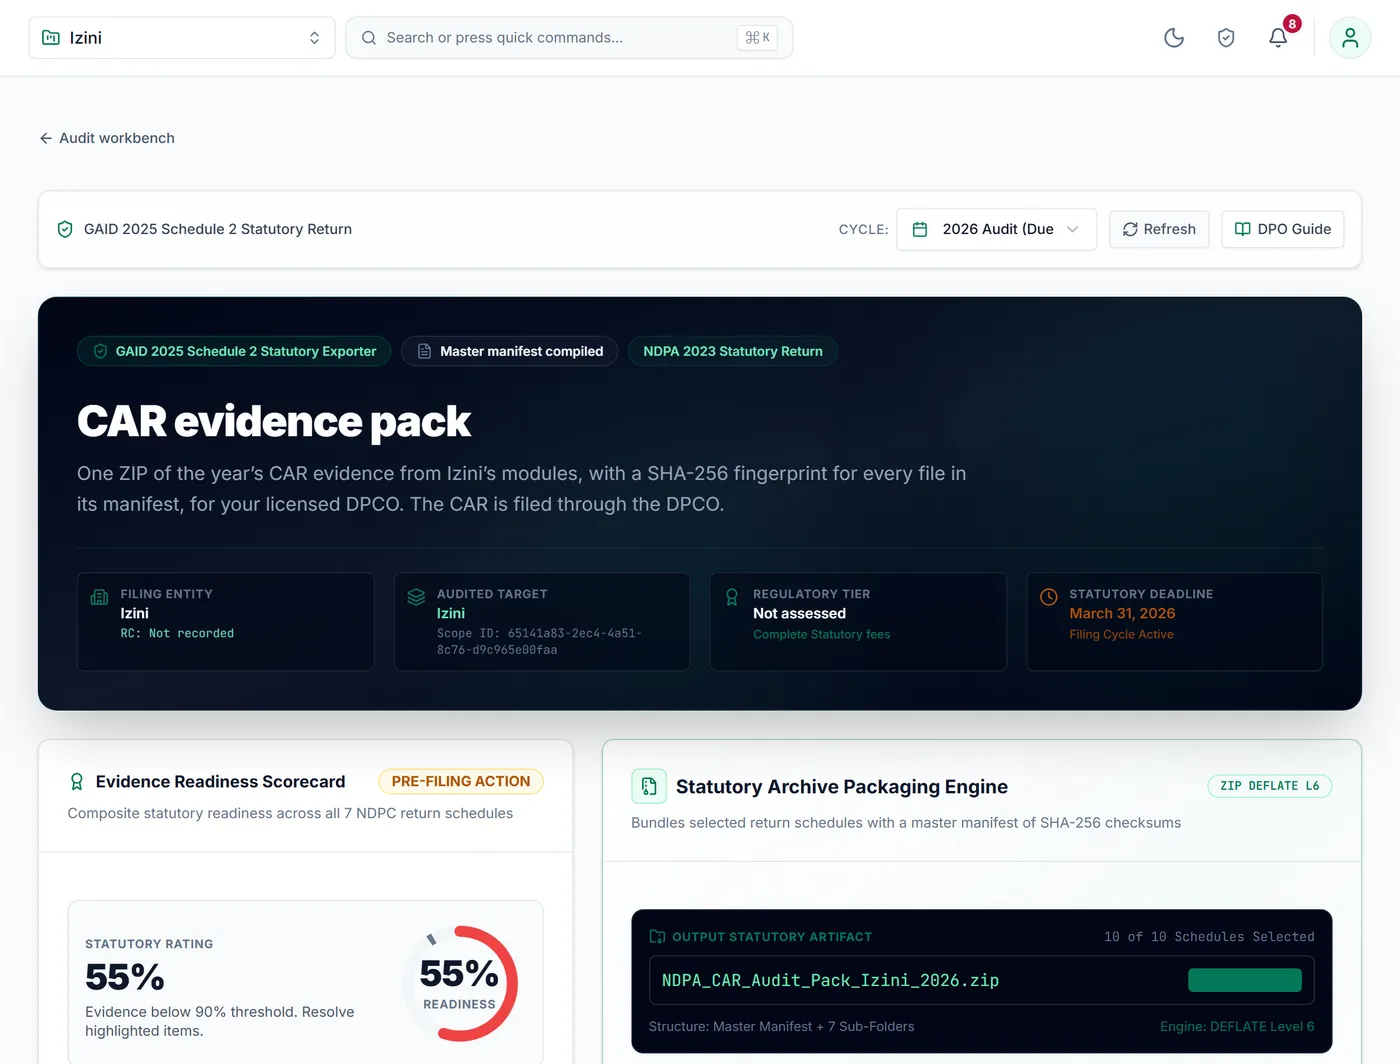The height and width of the screenshot is (1064, 1400).
Task: Click Refresh button
Action: [1159, 229]
